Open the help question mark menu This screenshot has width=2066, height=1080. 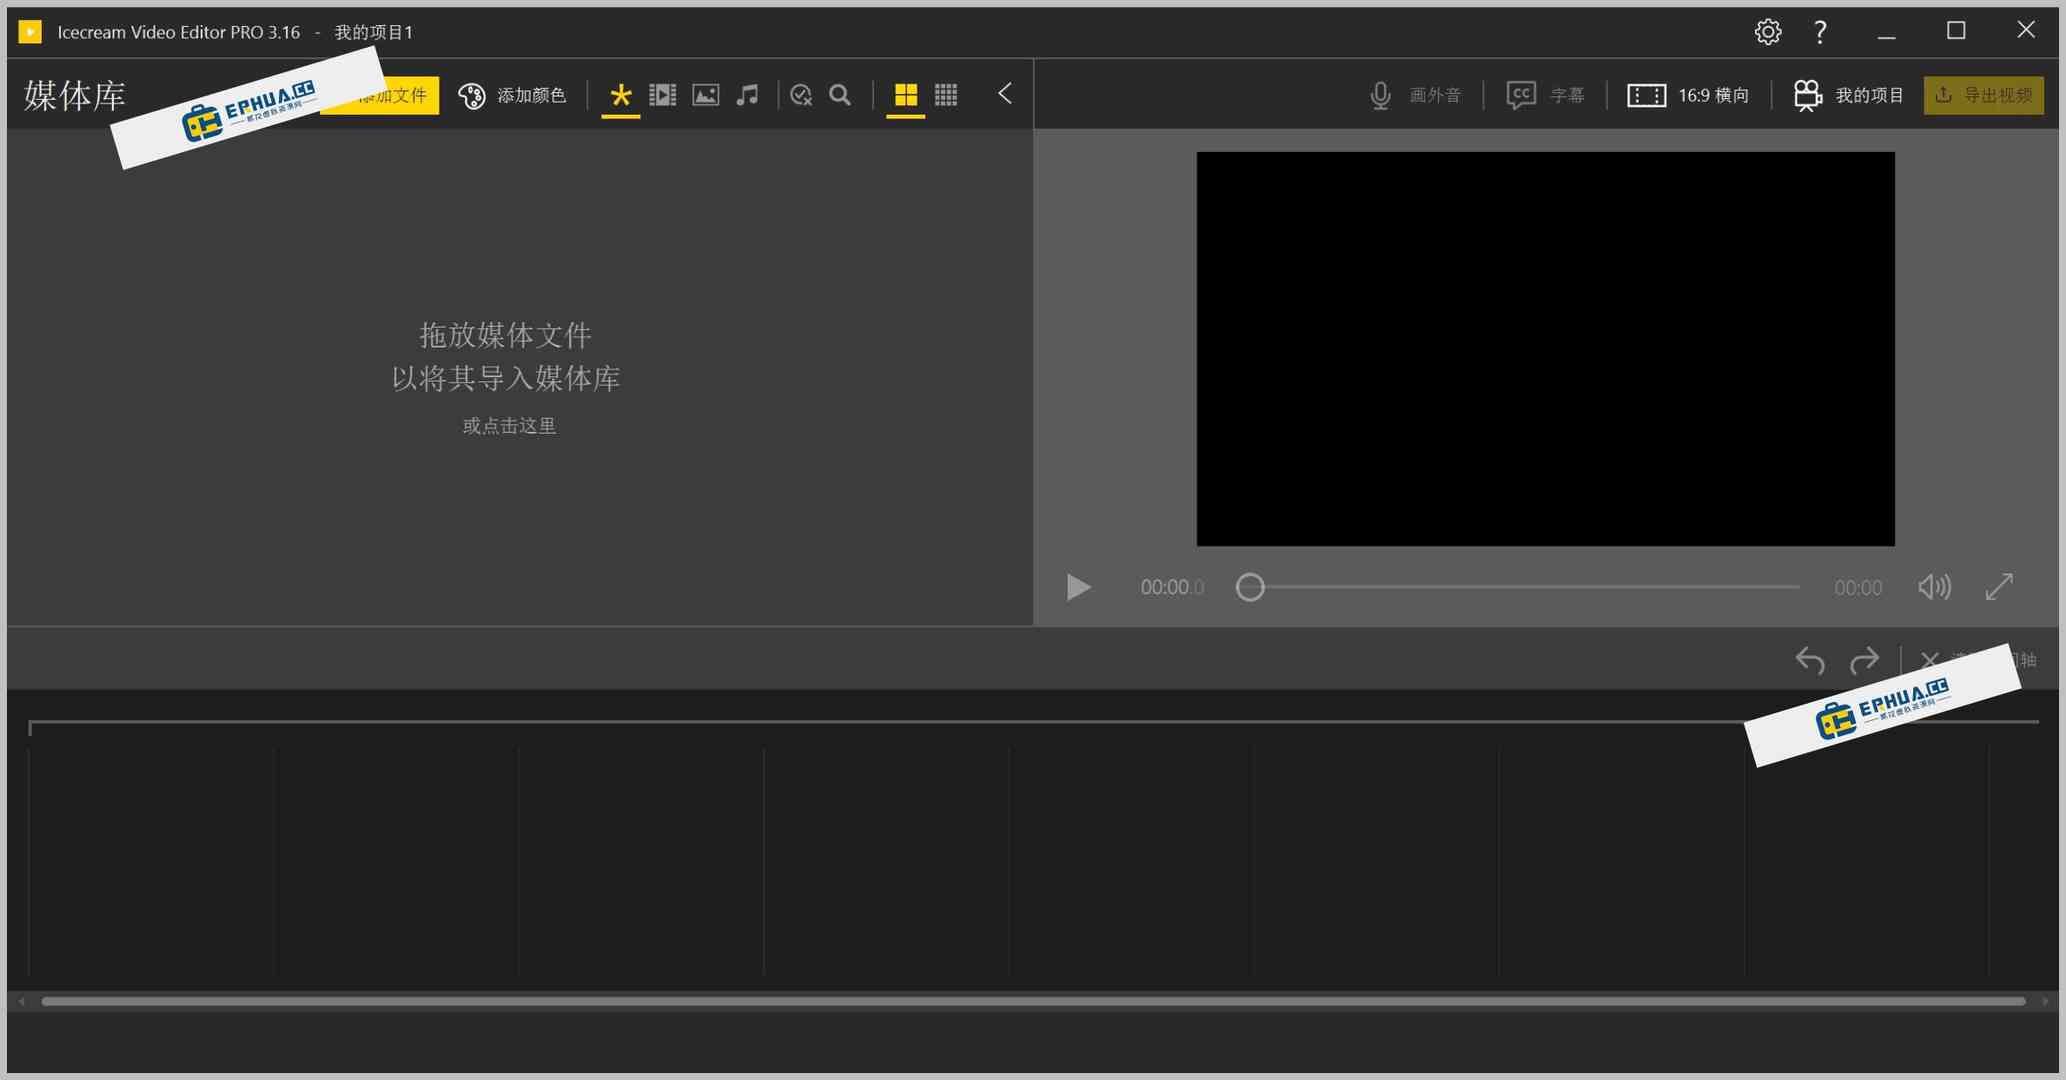click(x=1820, y=31)
